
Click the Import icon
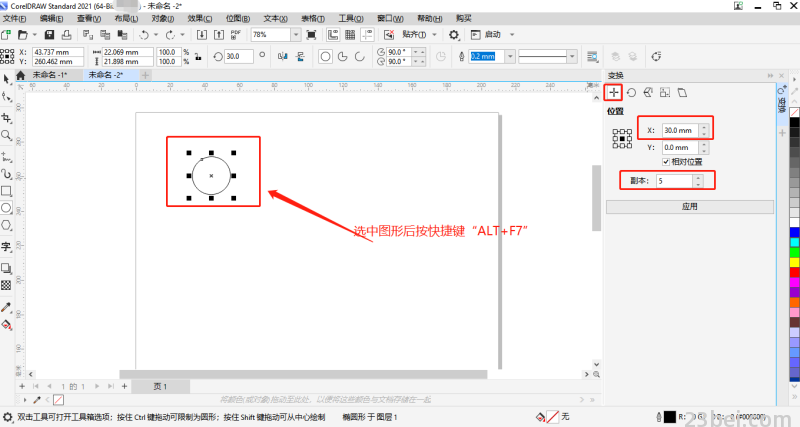(x=202, y=35)
